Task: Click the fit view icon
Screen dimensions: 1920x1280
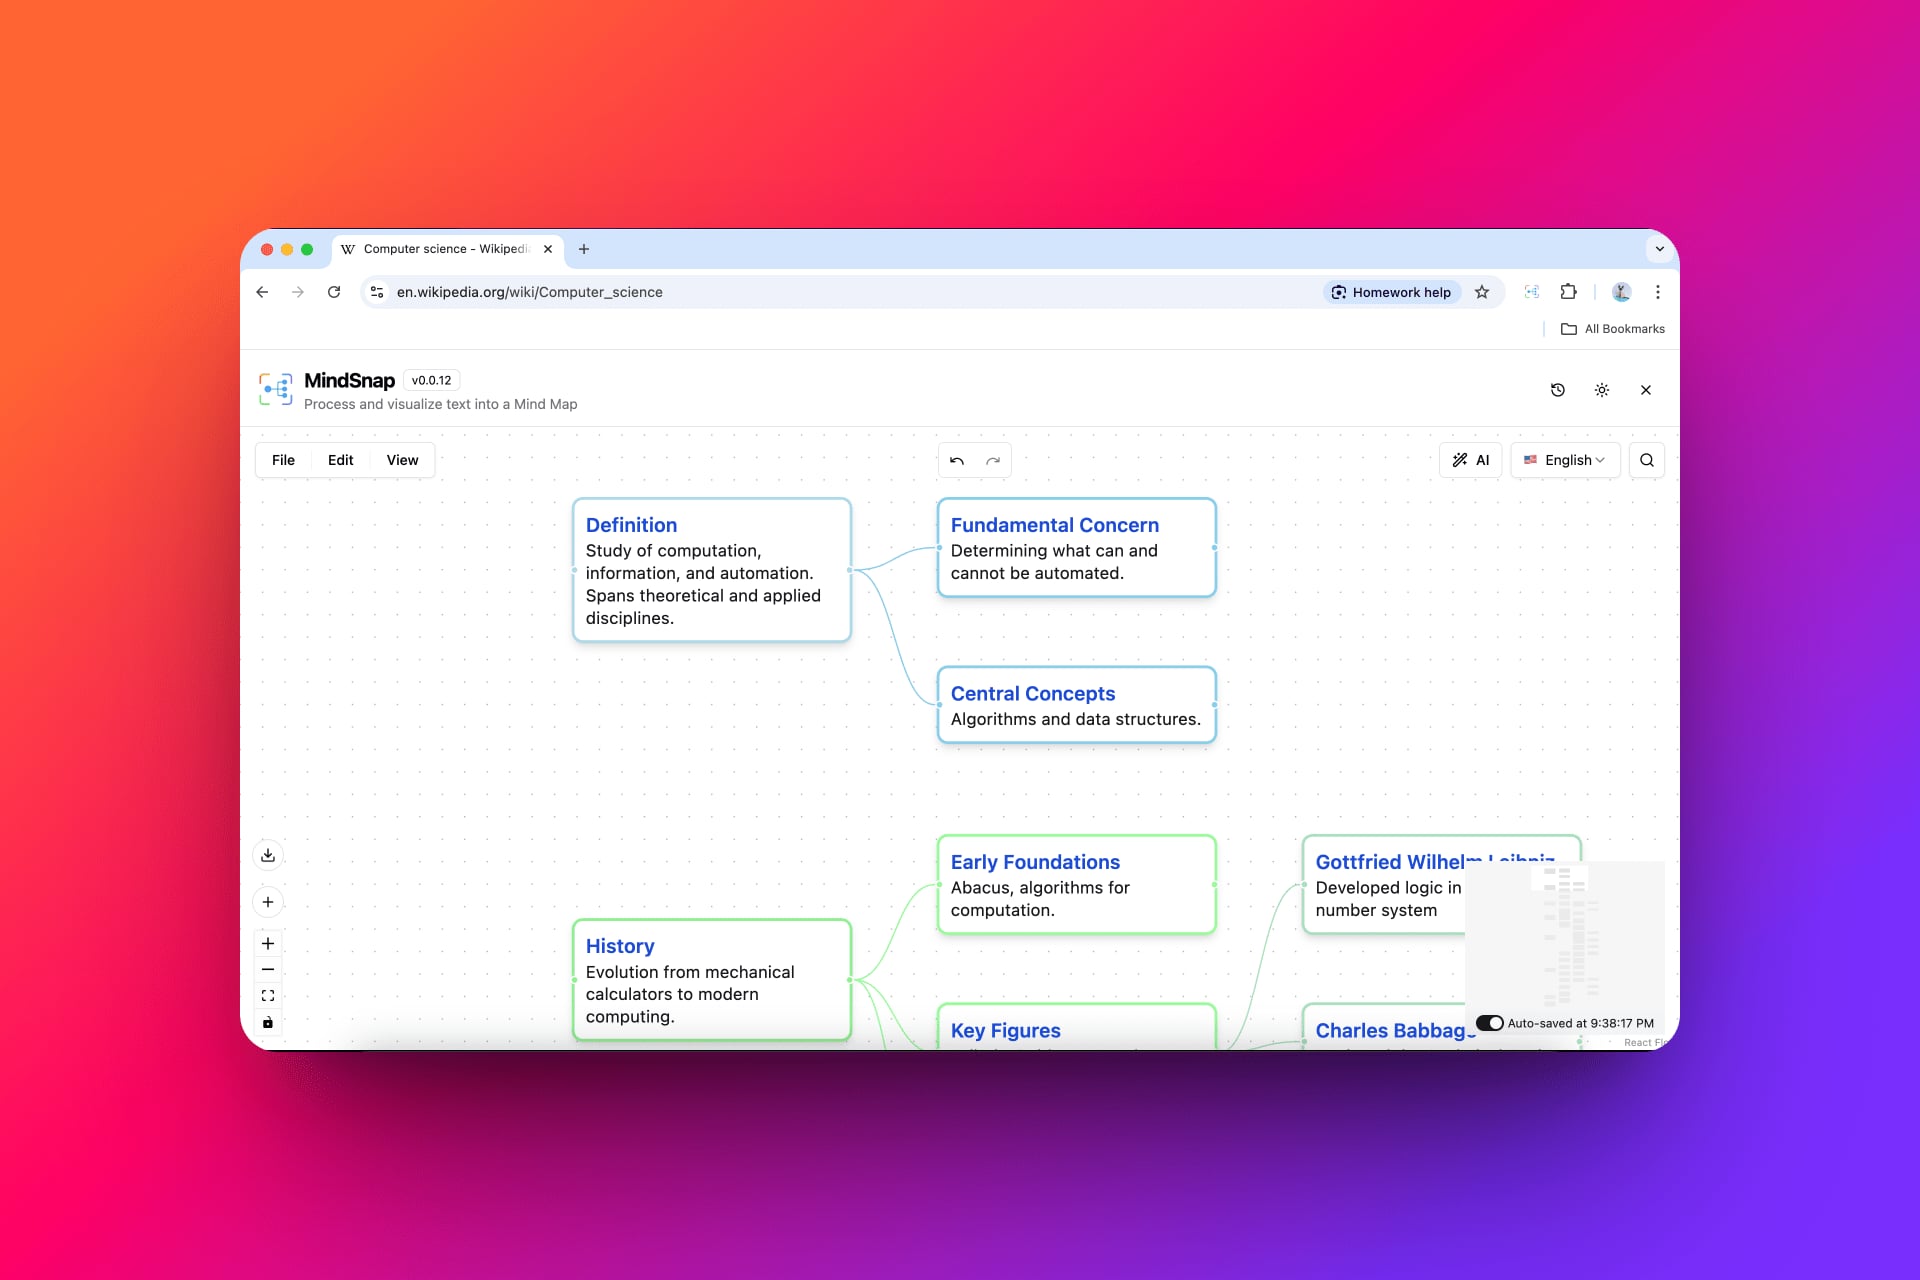Action: coord(268,996)
